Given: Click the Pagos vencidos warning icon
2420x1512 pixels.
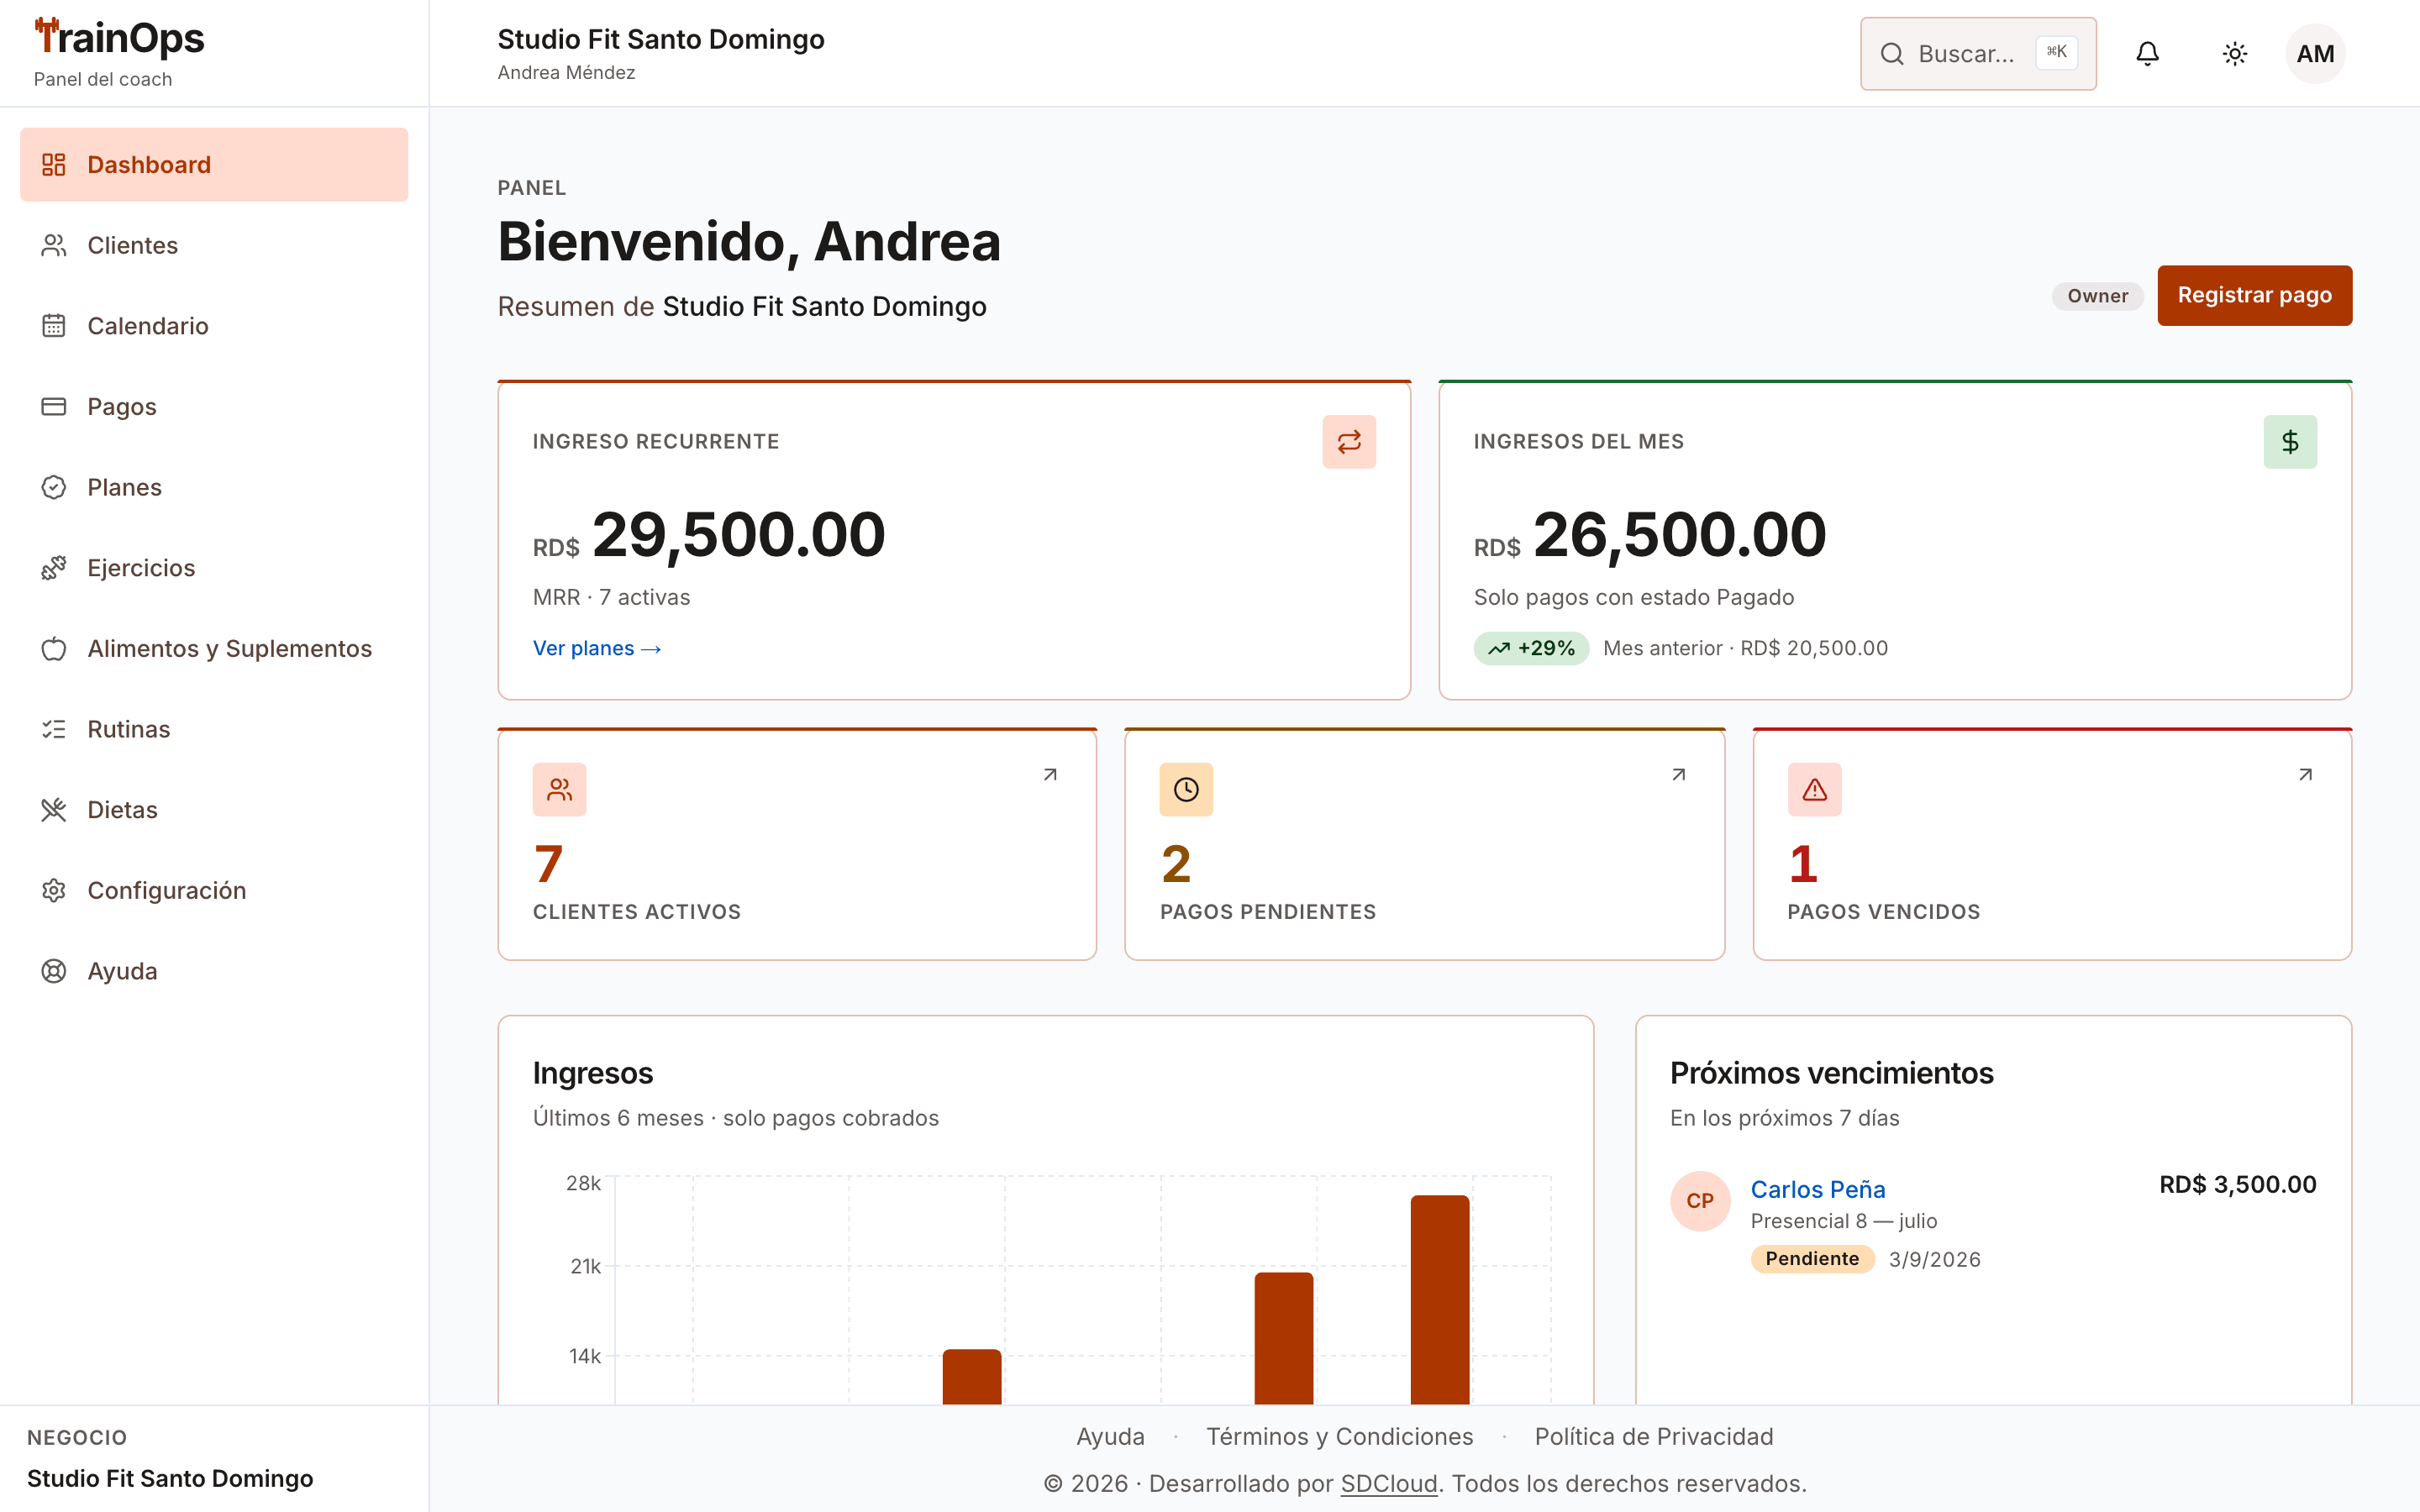Looking at the screenshot, I should tap(1814, 790).
